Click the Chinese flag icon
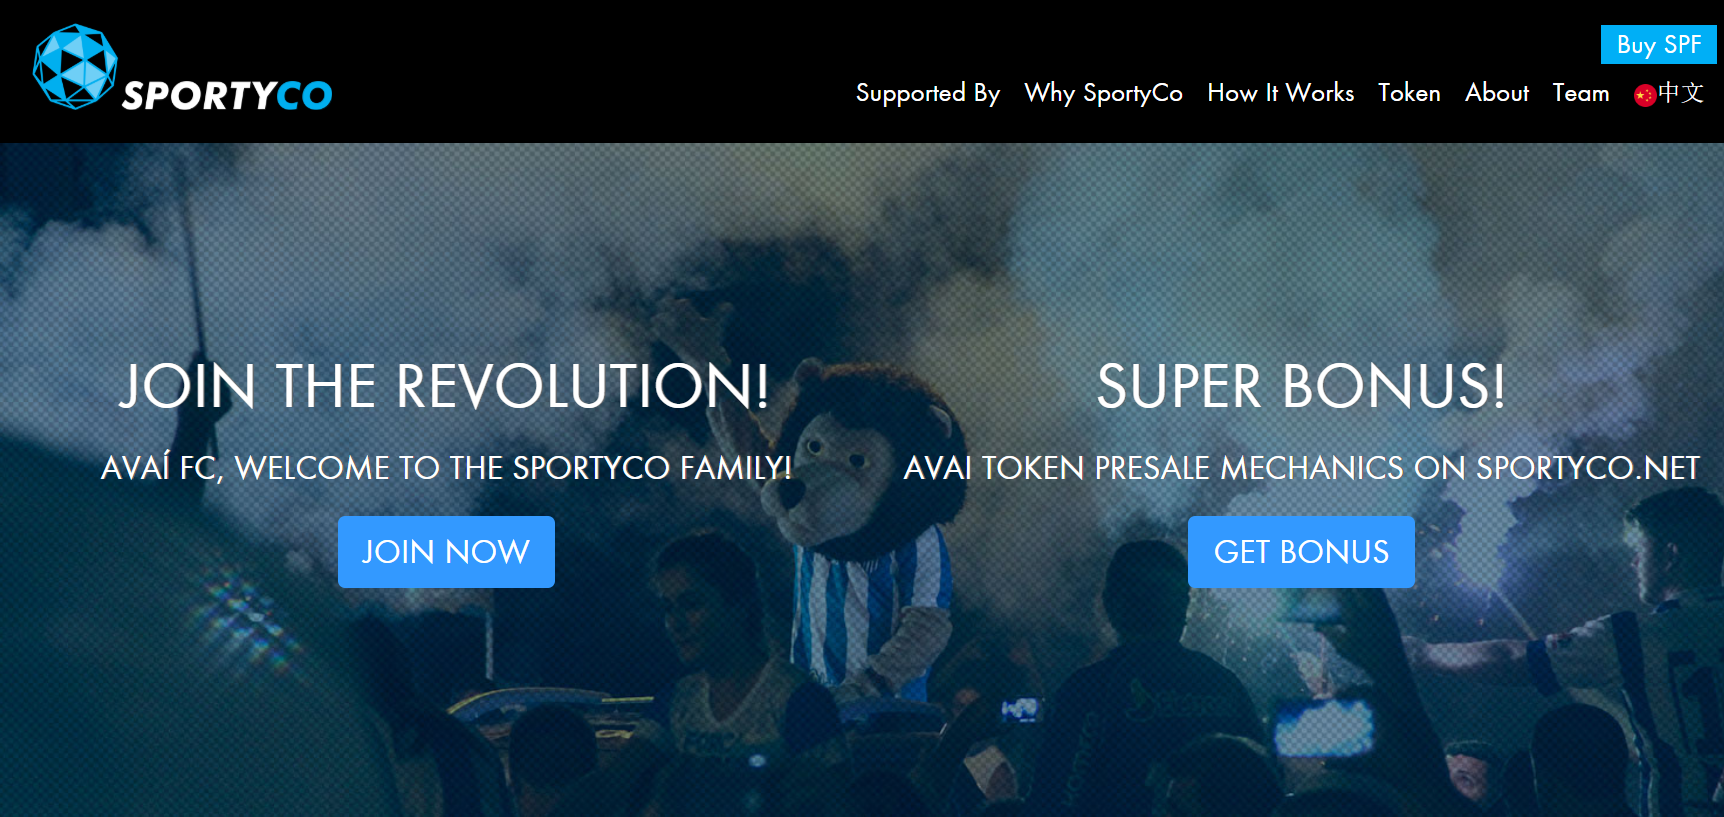 [1645, 95]
